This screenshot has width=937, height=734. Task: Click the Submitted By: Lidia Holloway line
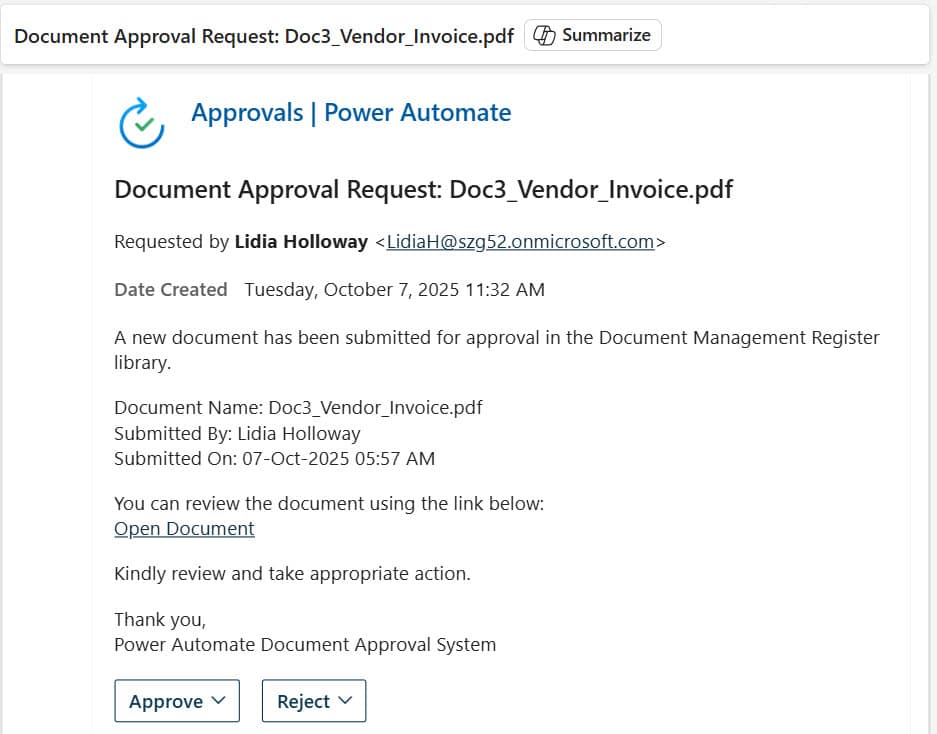click(x=237, y=433)
